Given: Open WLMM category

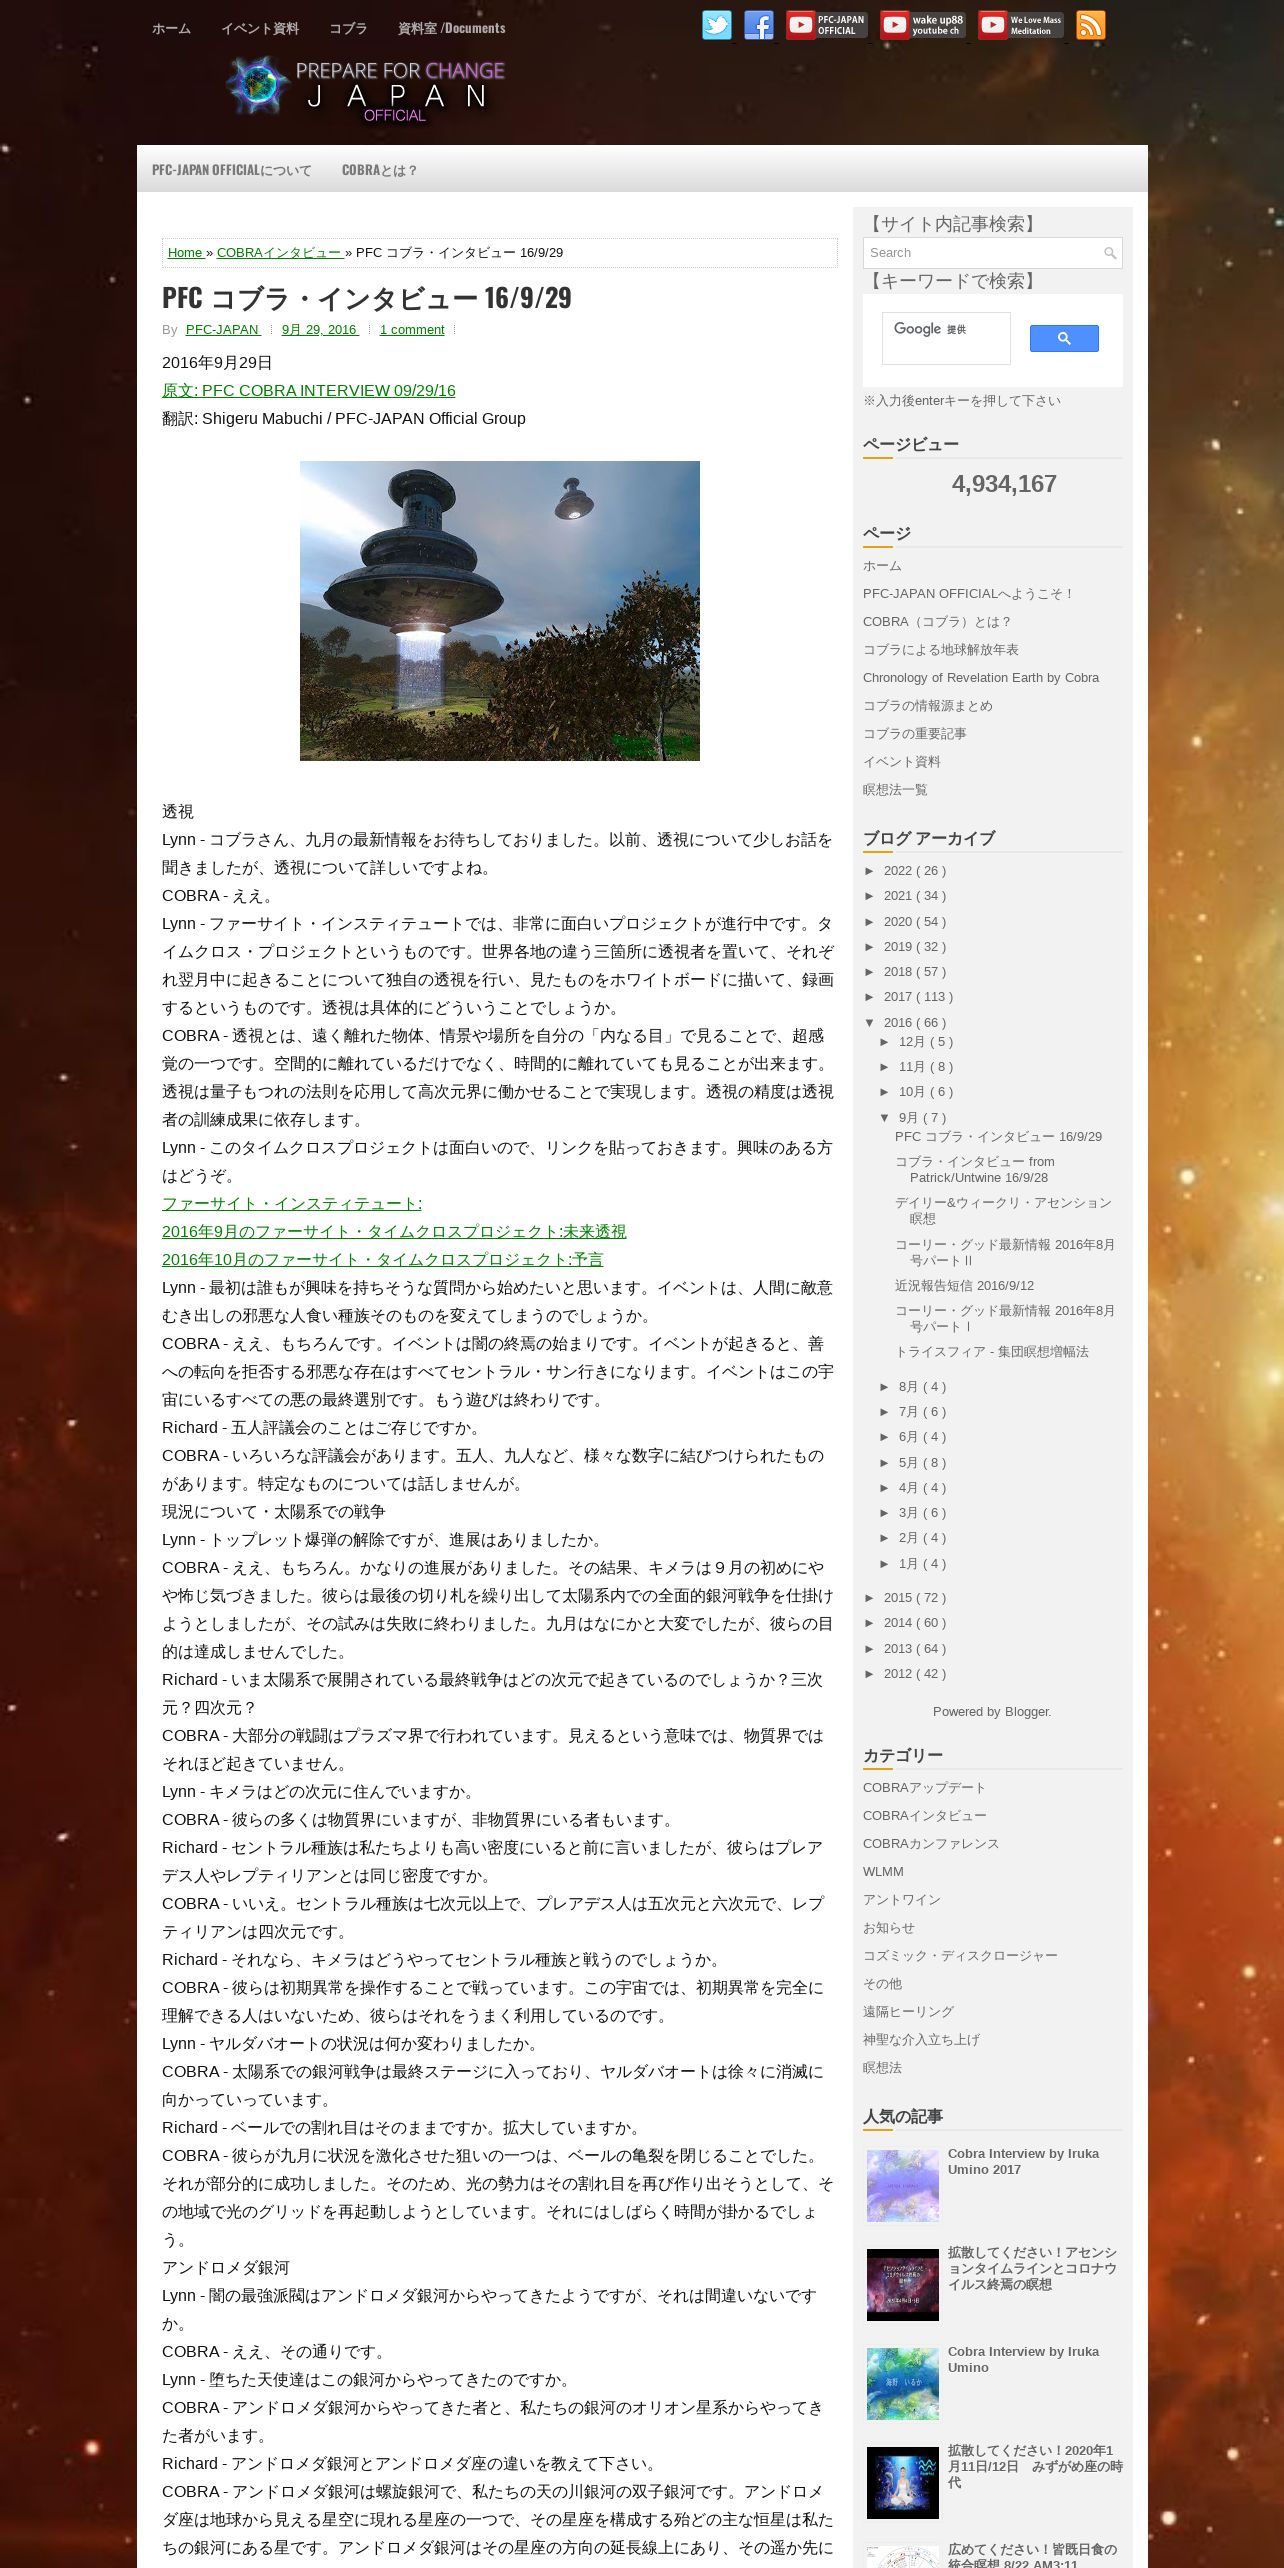Looking at the screenshot, I should coord(883,1872).
